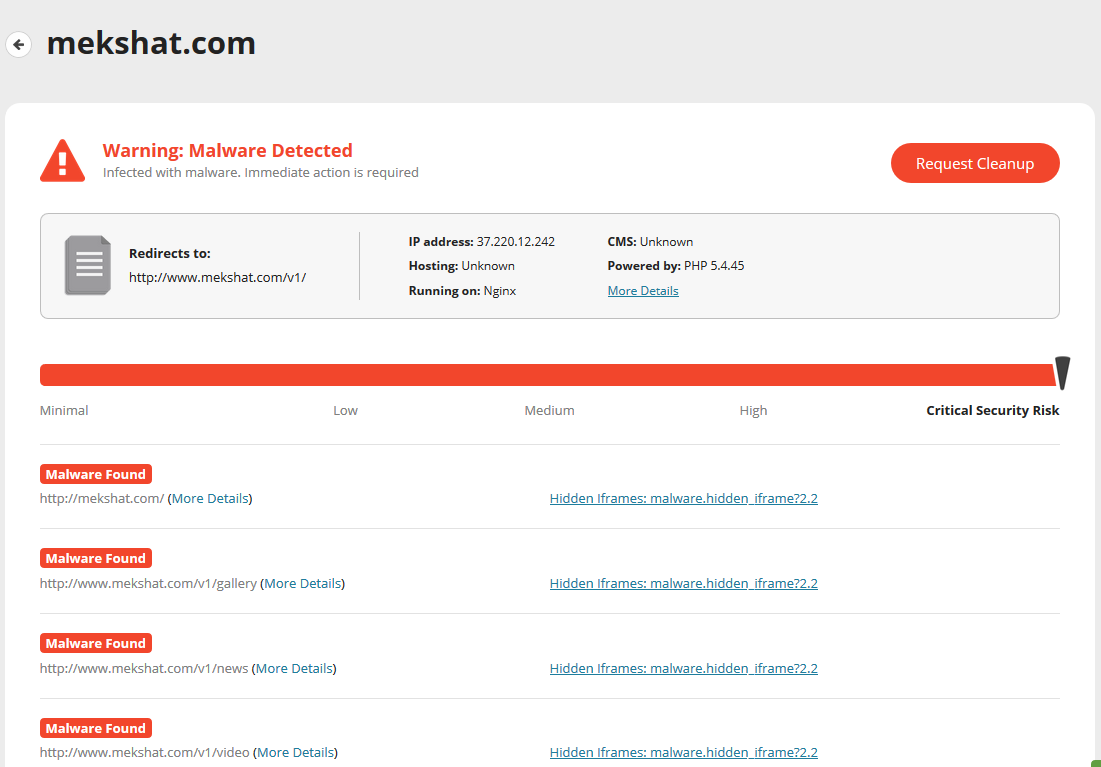
Task: Click the Malware Found badge above the gallery URL
Action: pos(95,558)
